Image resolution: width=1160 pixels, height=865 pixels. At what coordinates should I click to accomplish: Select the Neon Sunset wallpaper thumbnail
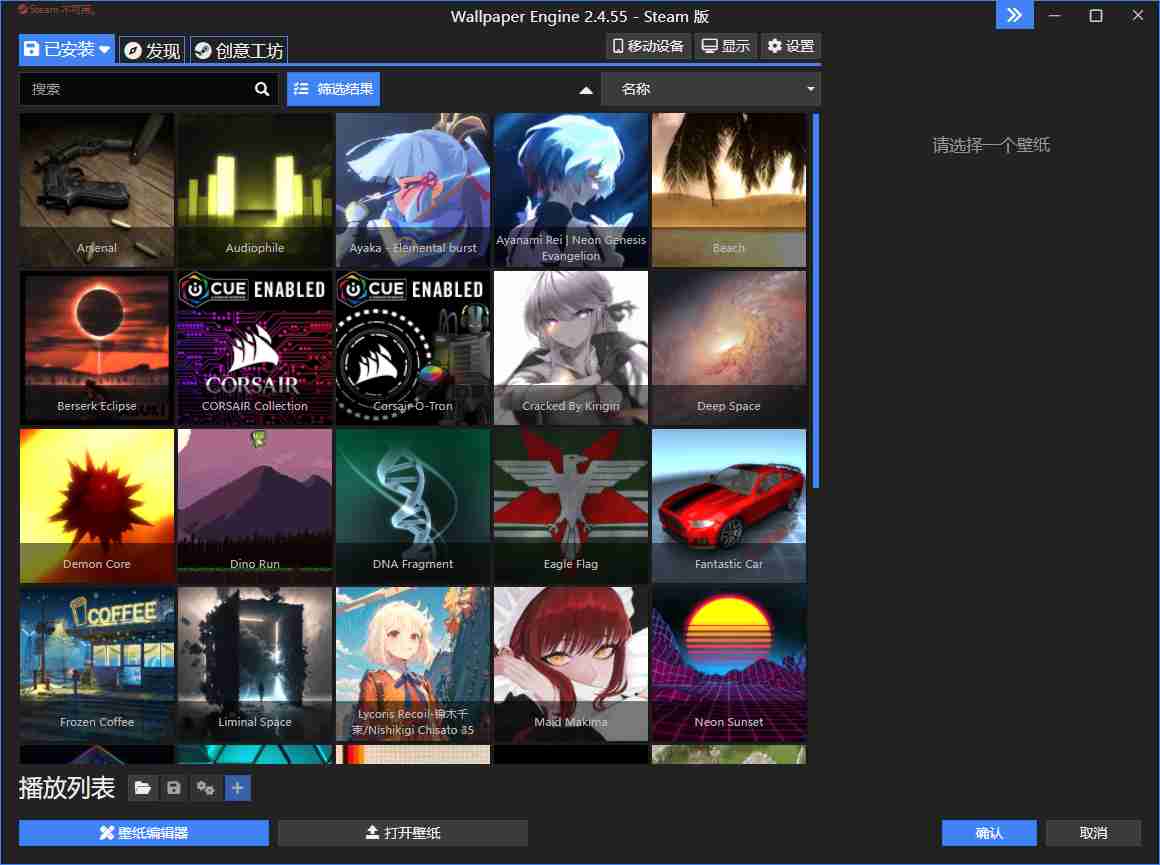click(x=728, y=664)
